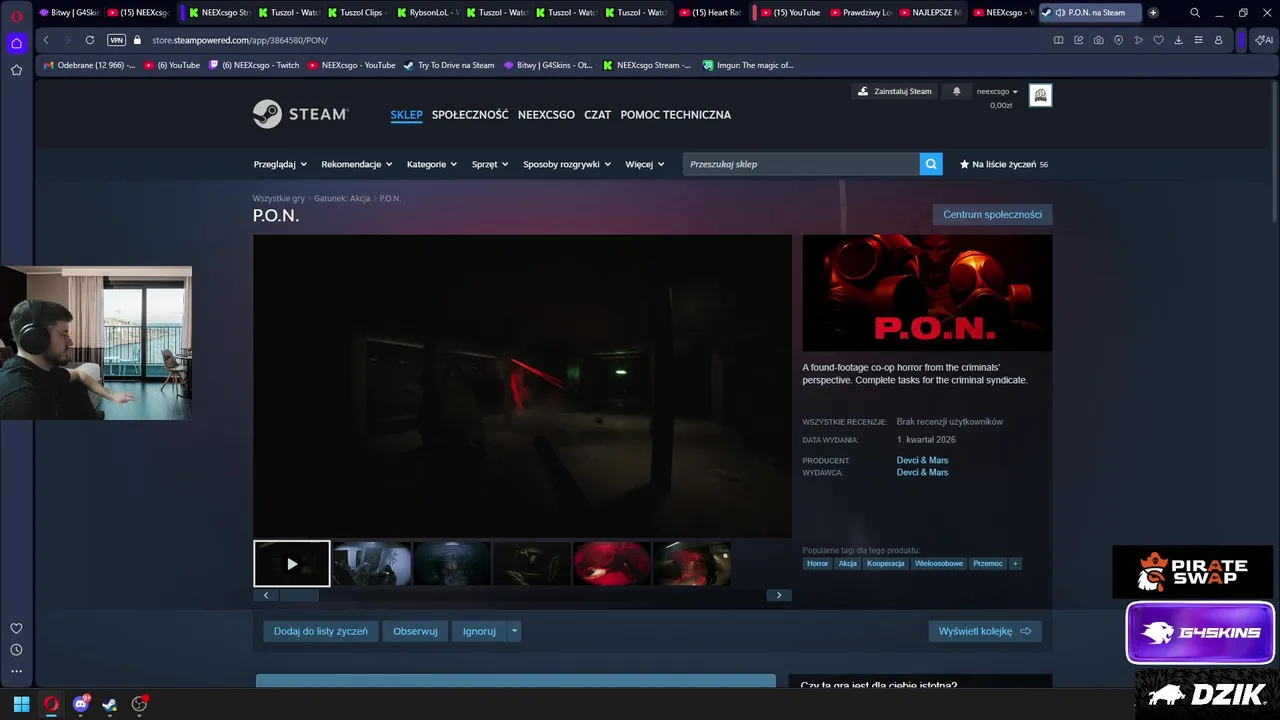This screenshot has height=720, width=1280.
Task: Click Devci & Mars producer link
Action: 922,460
